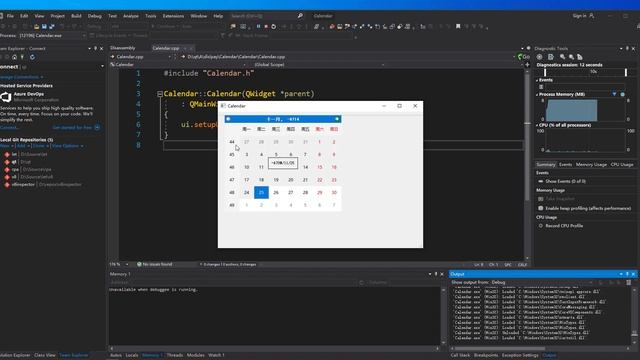640x360 pixels.
Task: Click the month-year header in Calendar window
Action: click(283, 119)
